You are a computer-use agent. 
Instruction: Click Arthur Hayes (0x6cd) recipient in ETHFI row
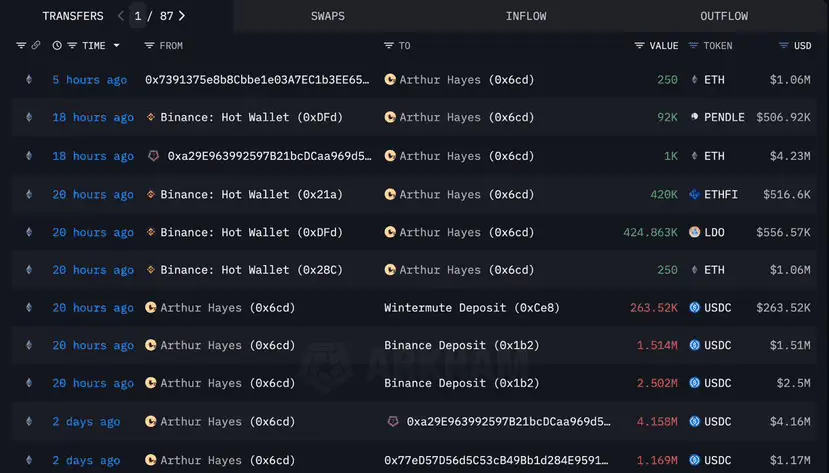pos(467,194)
